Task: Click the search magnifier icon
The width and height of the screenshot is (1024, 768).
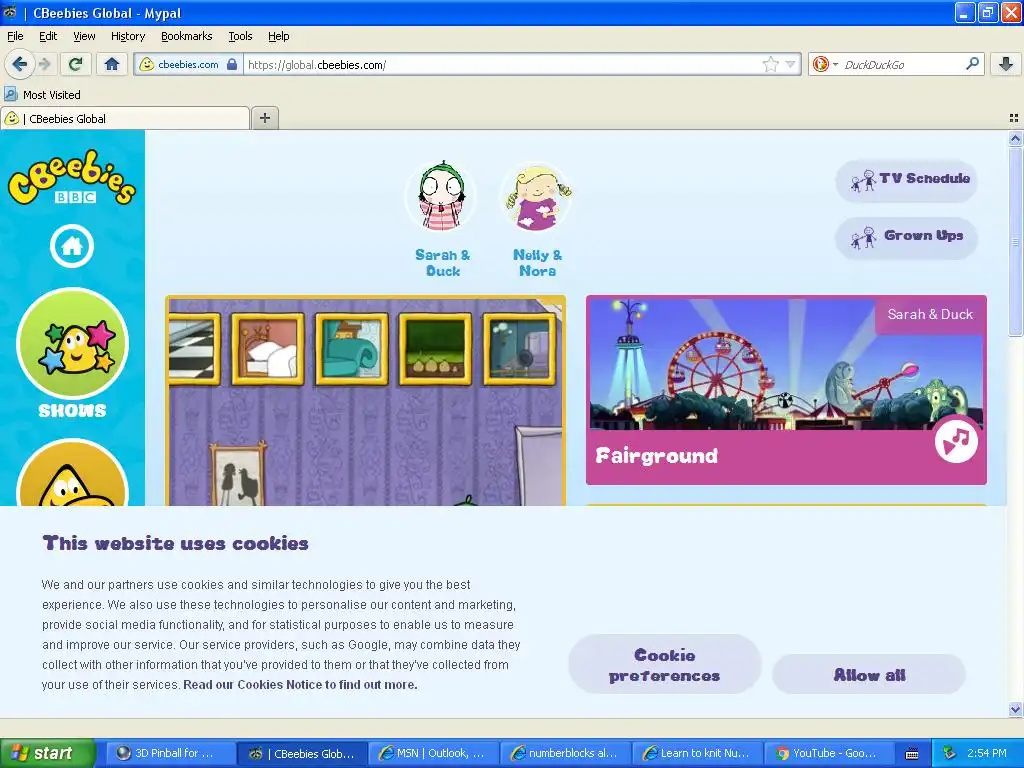Action: (972, 64)
